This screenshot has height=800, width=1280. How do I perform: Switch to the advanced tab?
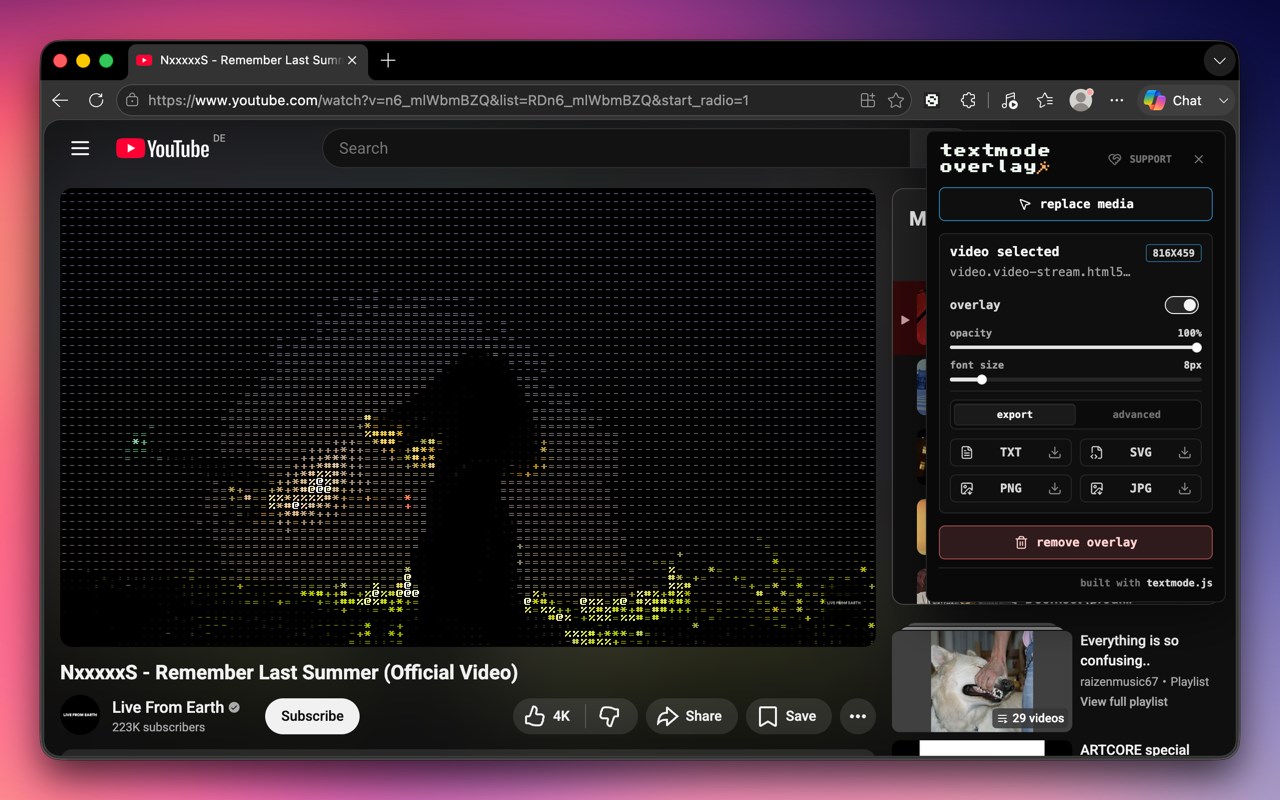1137,414
